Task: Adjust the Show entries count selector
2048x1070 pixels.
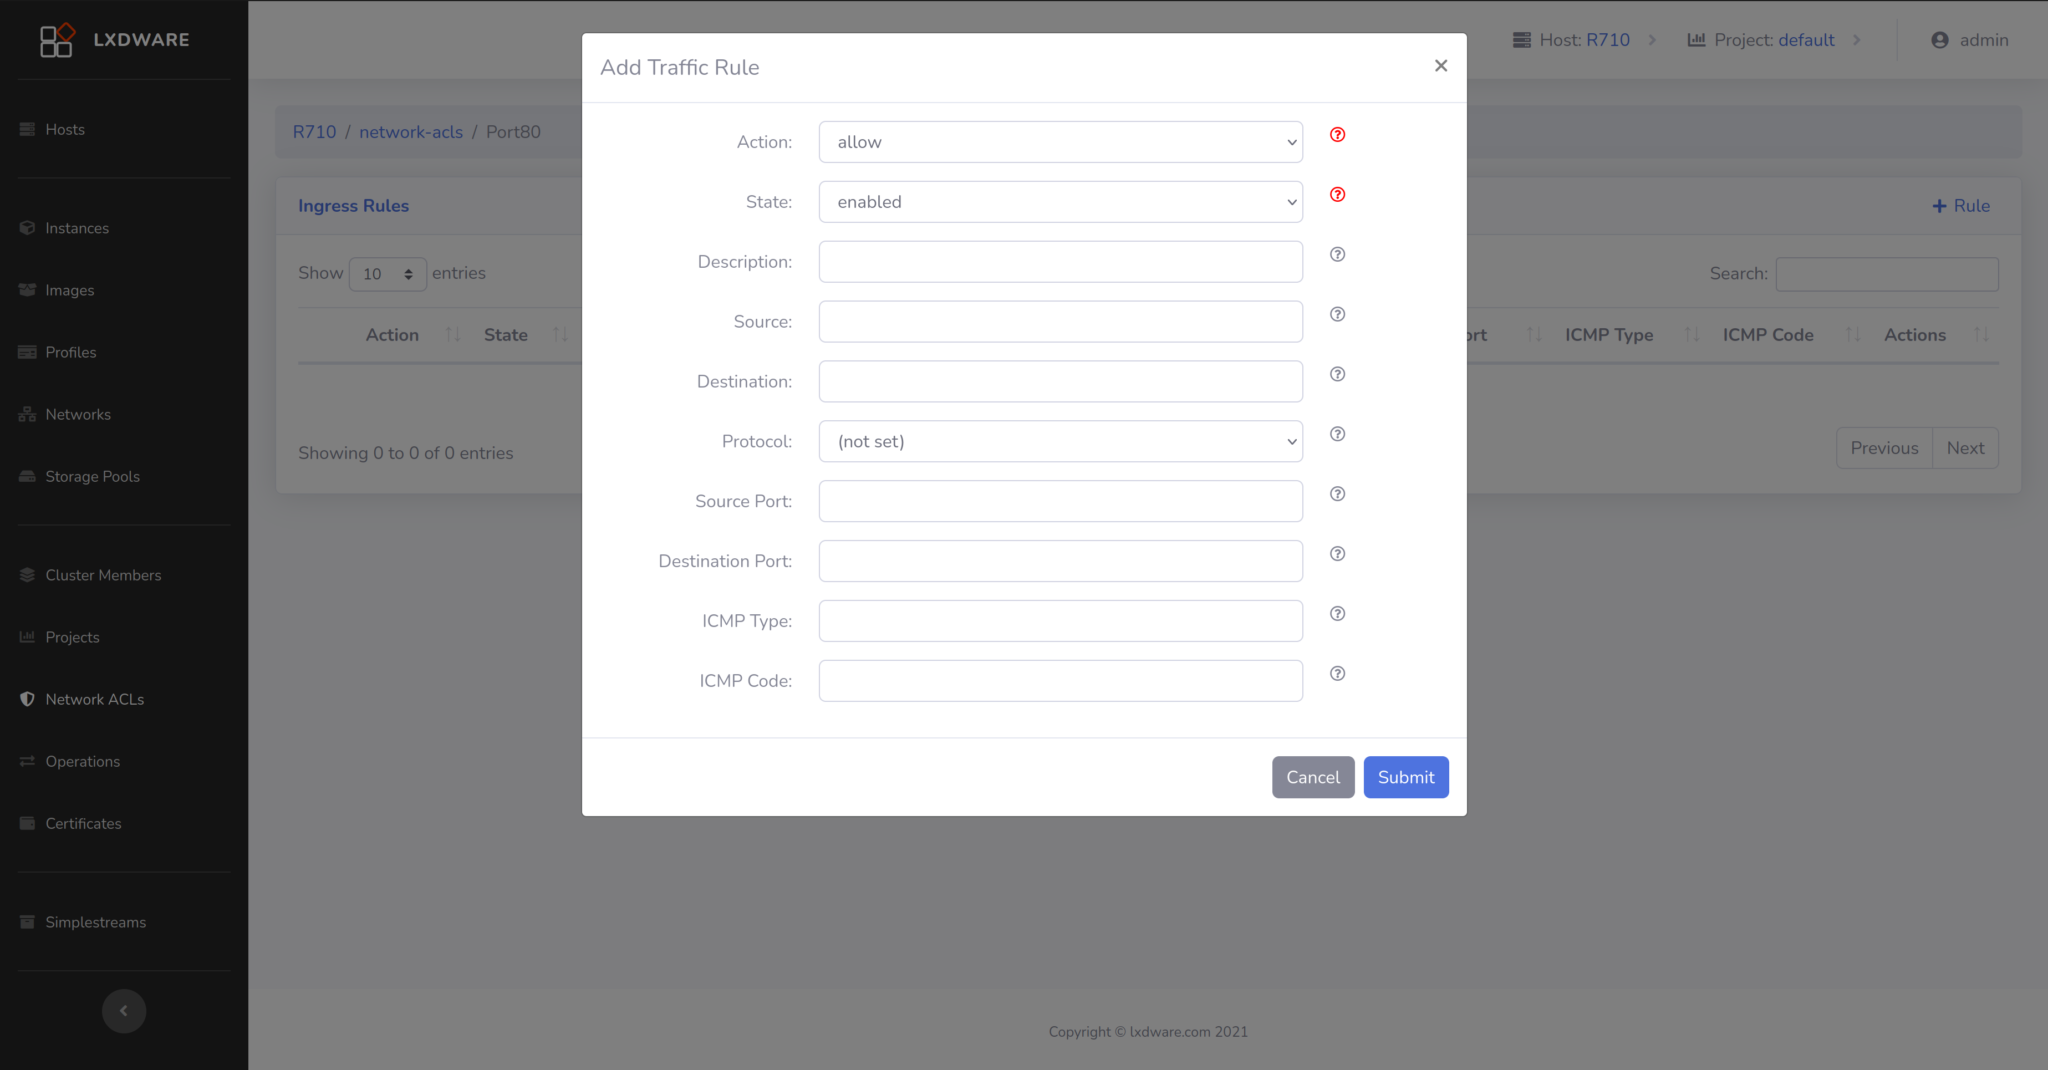Action: (387, 273)
